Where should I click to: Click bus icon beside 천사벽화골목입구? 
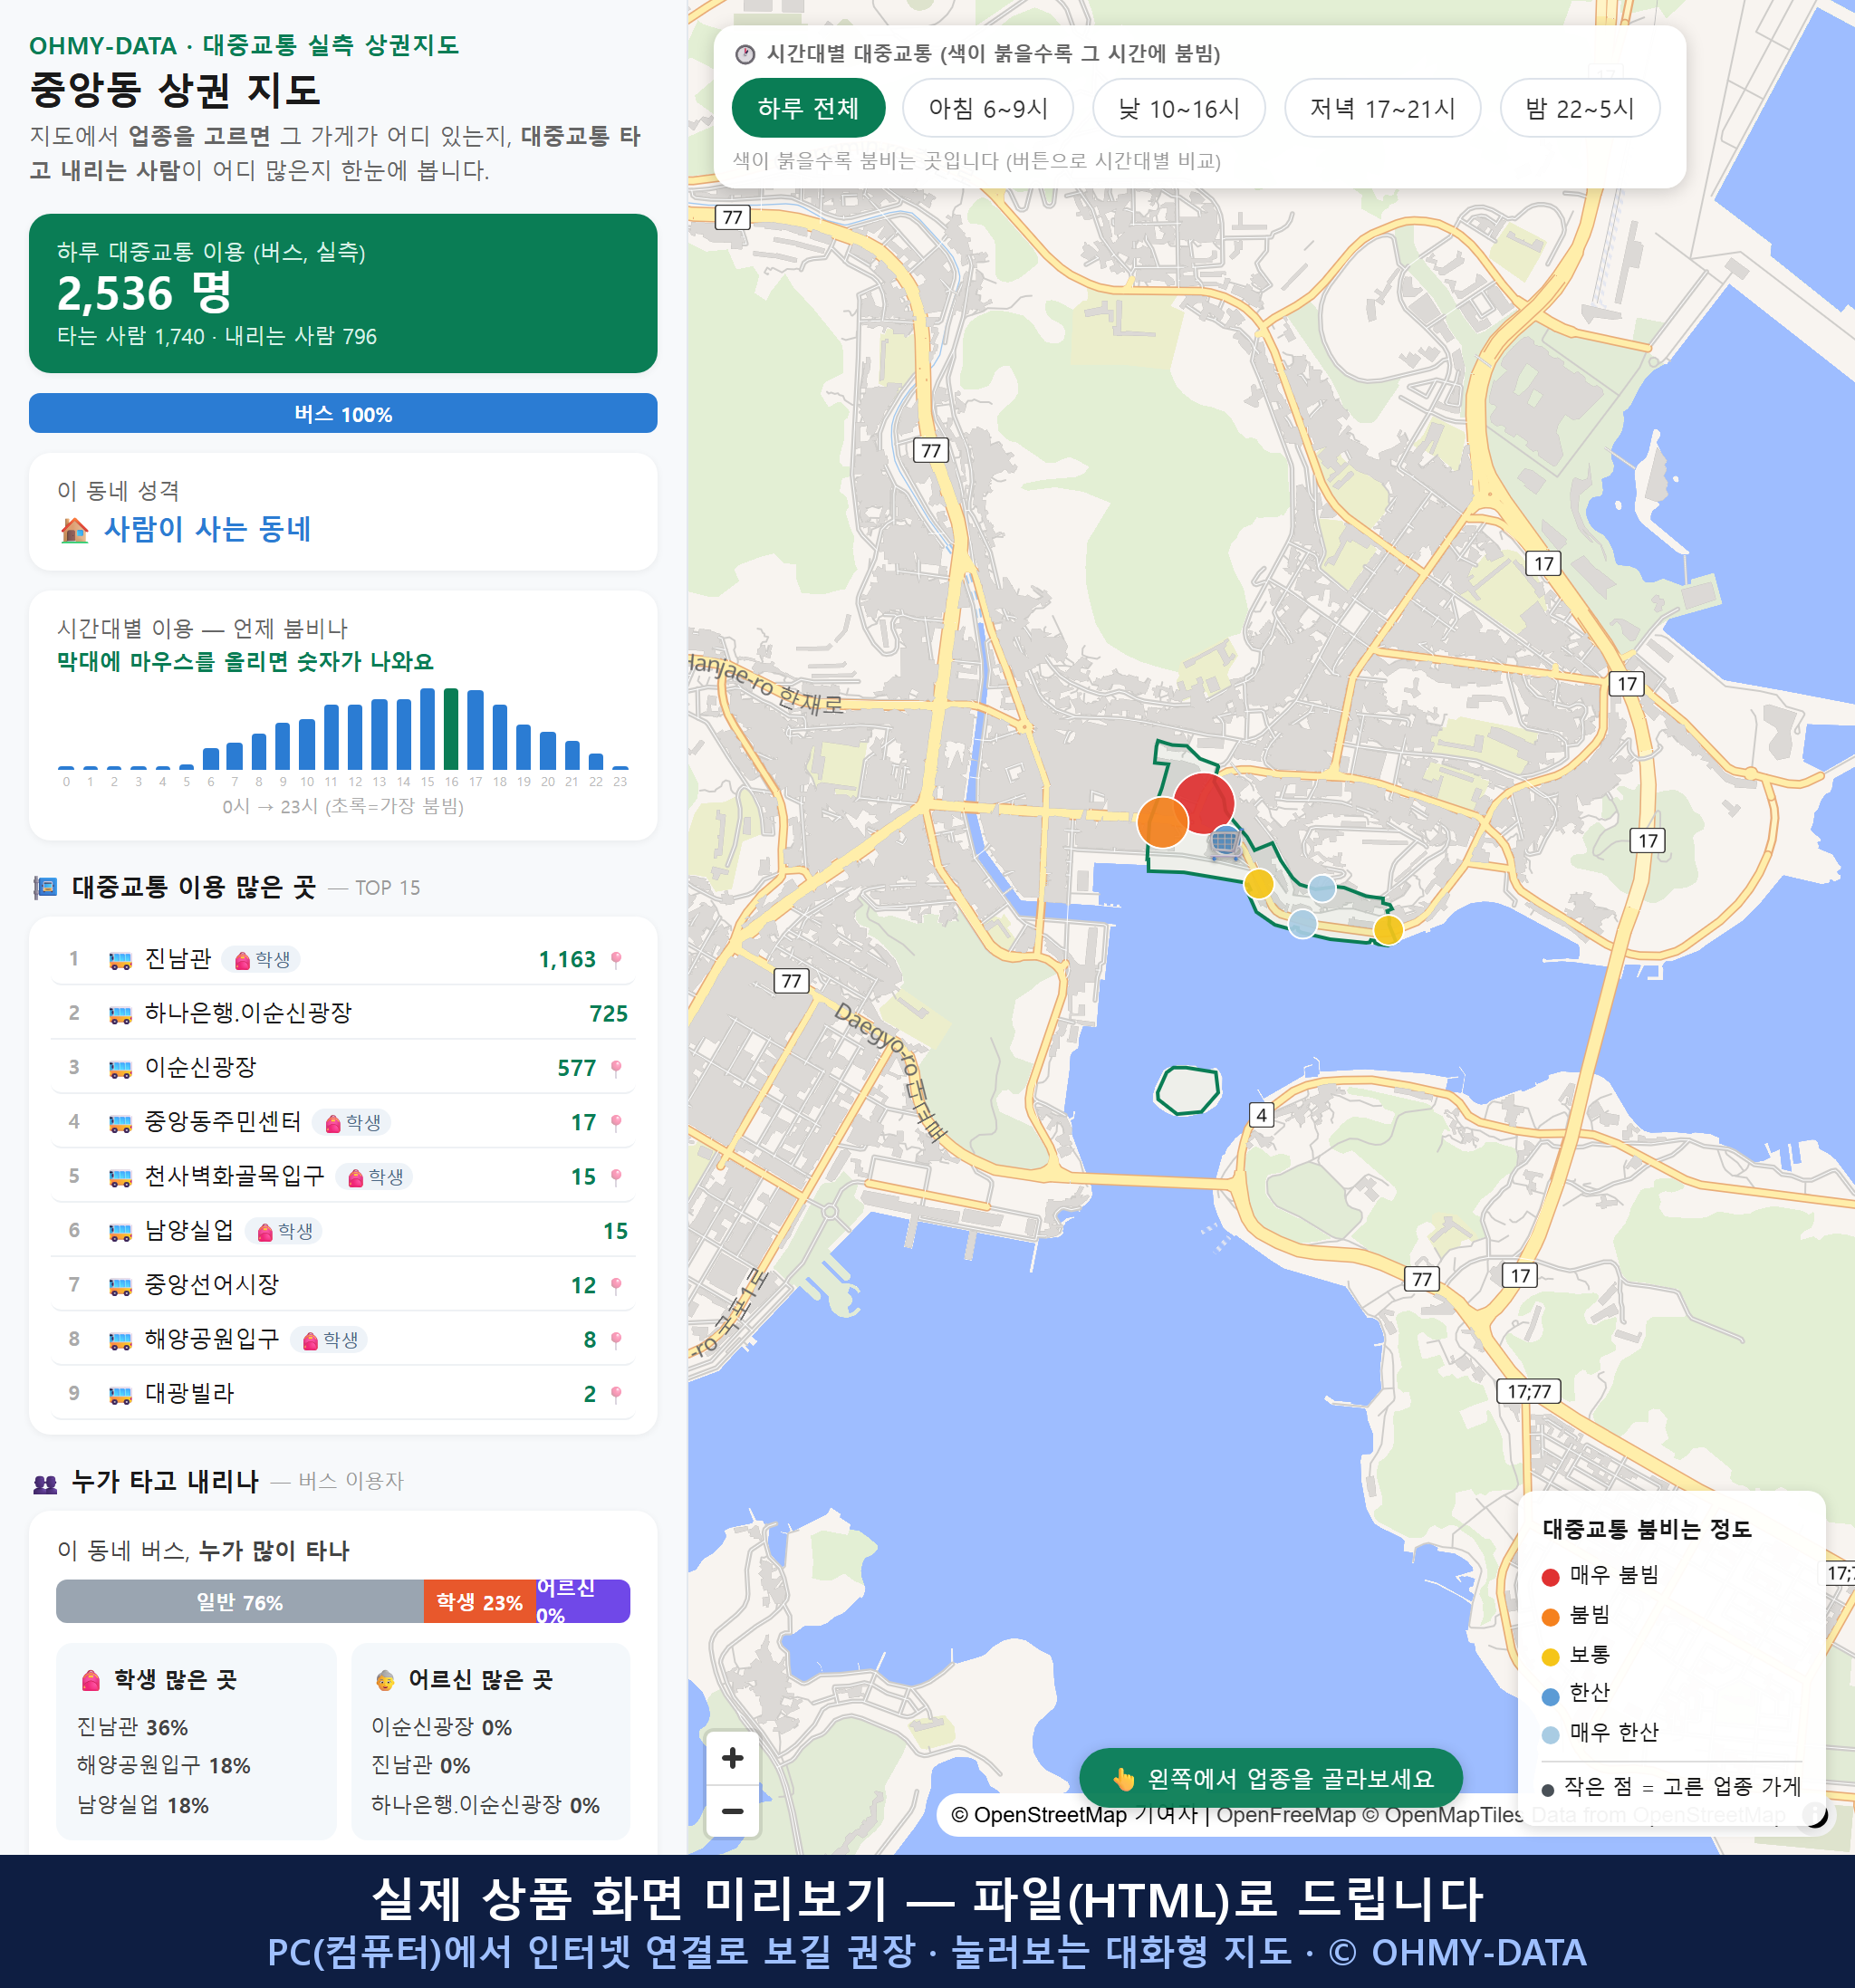point(120,1177)
